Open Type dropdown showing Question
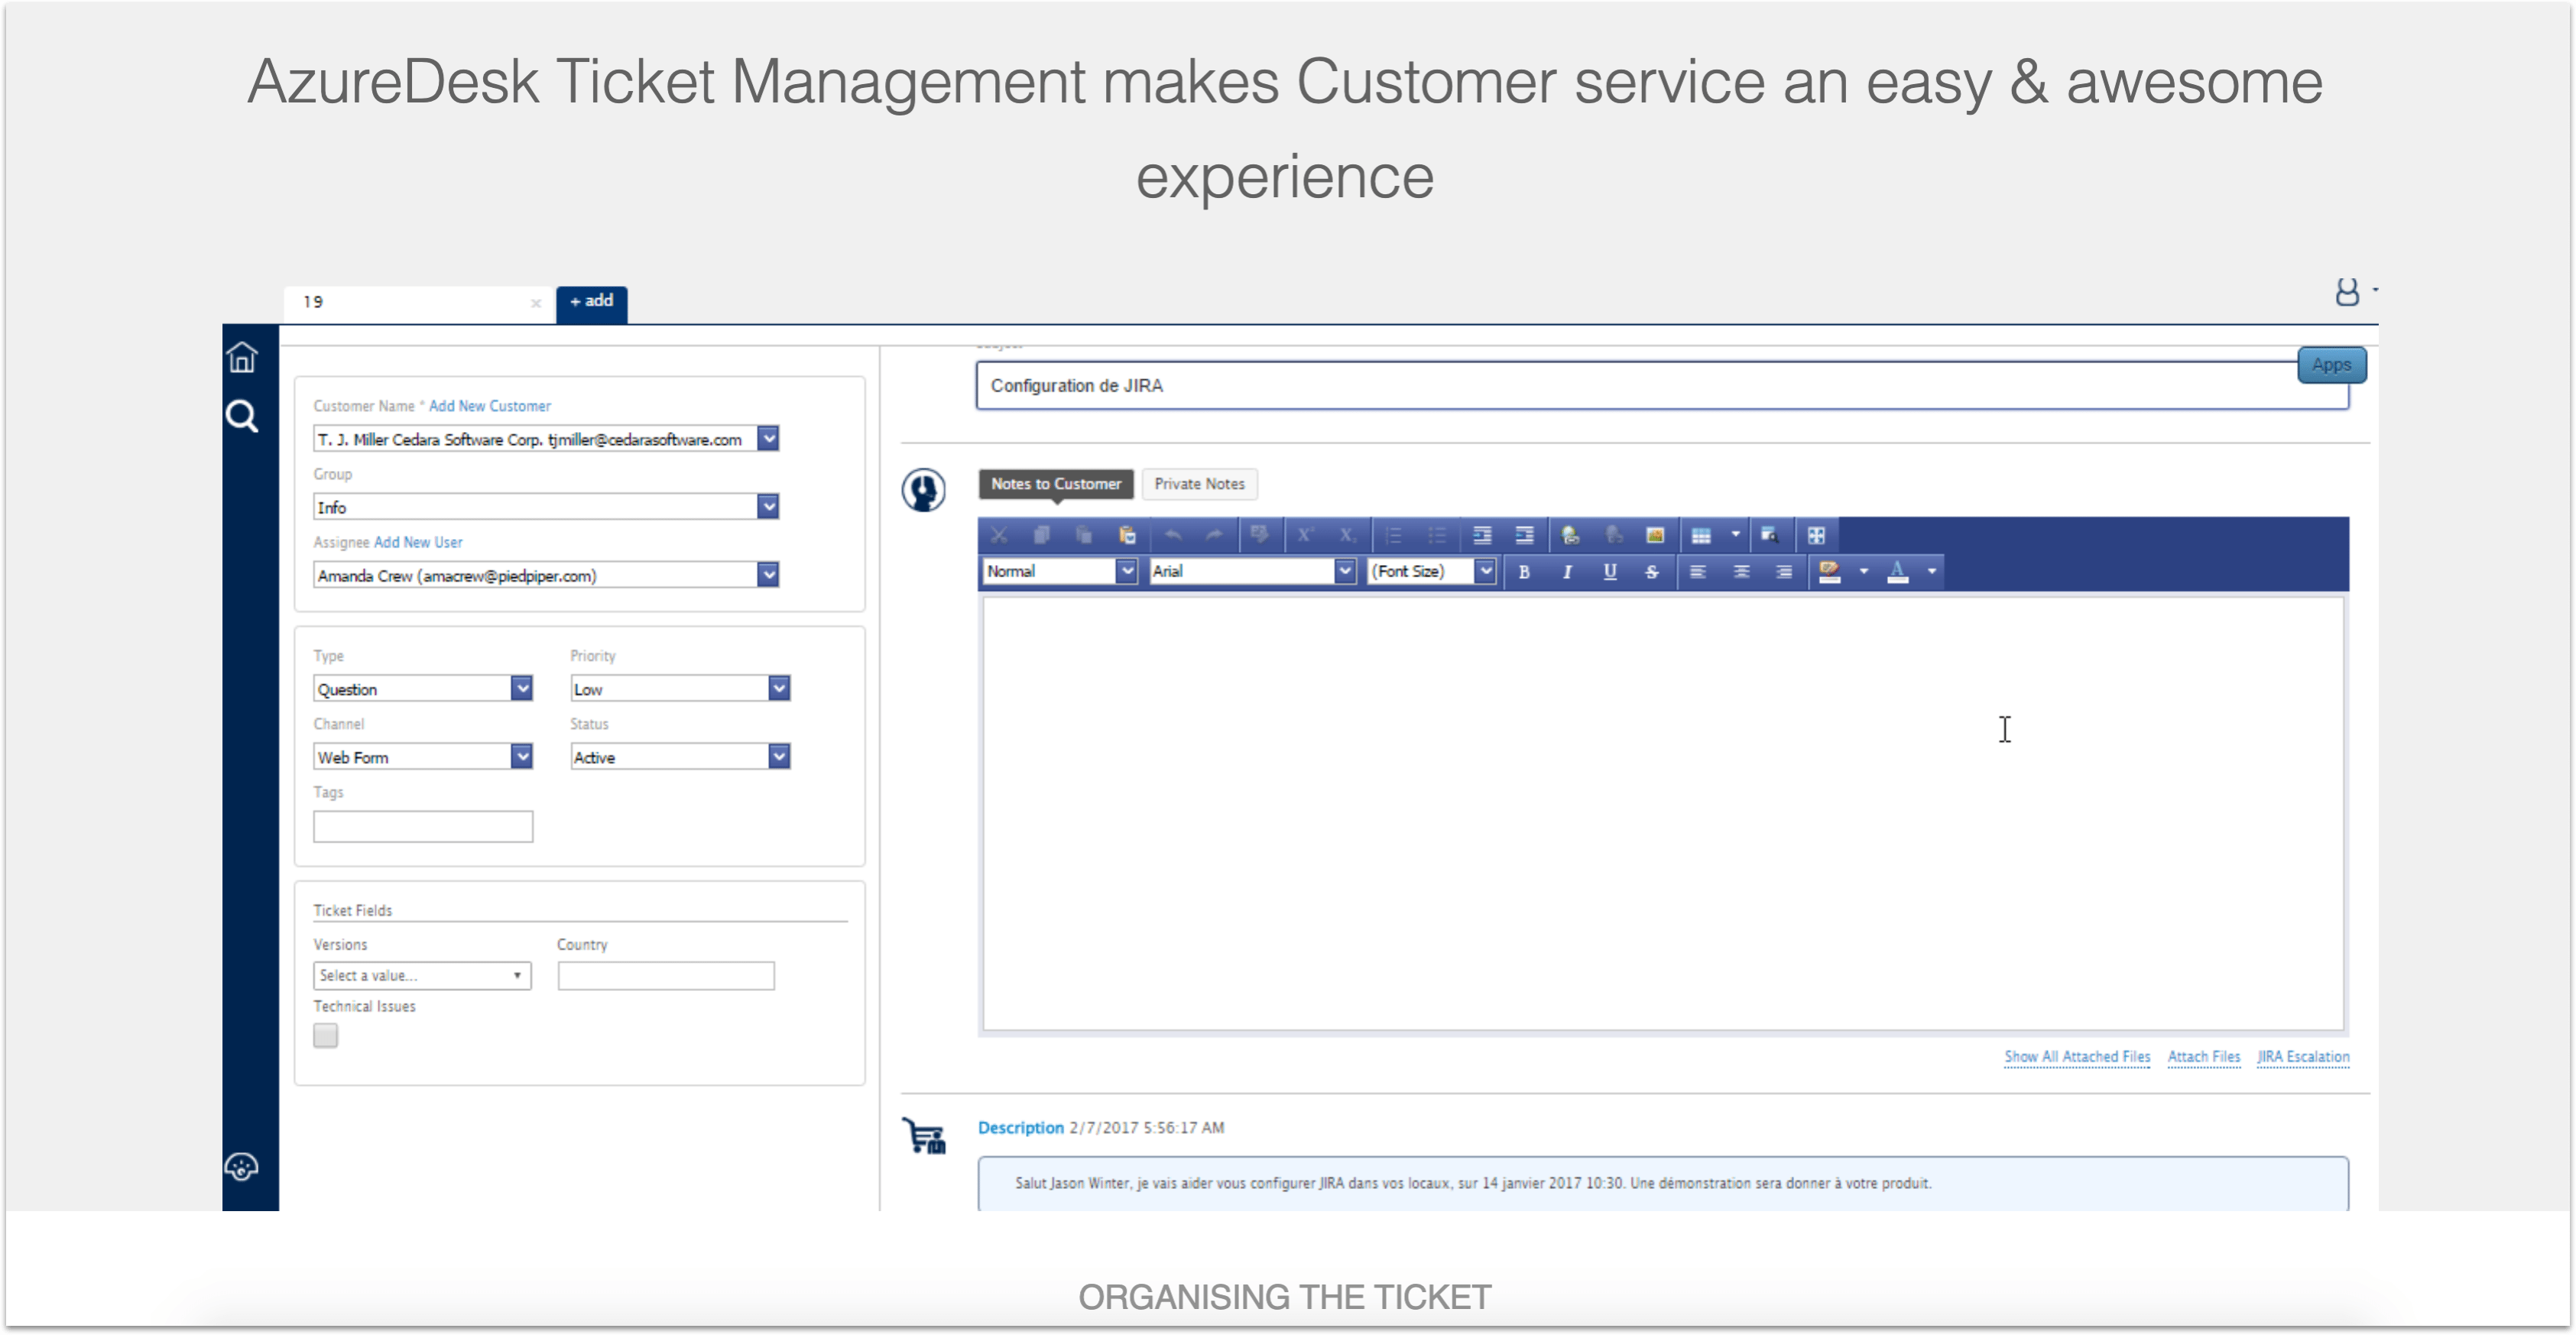 [521, 688]
